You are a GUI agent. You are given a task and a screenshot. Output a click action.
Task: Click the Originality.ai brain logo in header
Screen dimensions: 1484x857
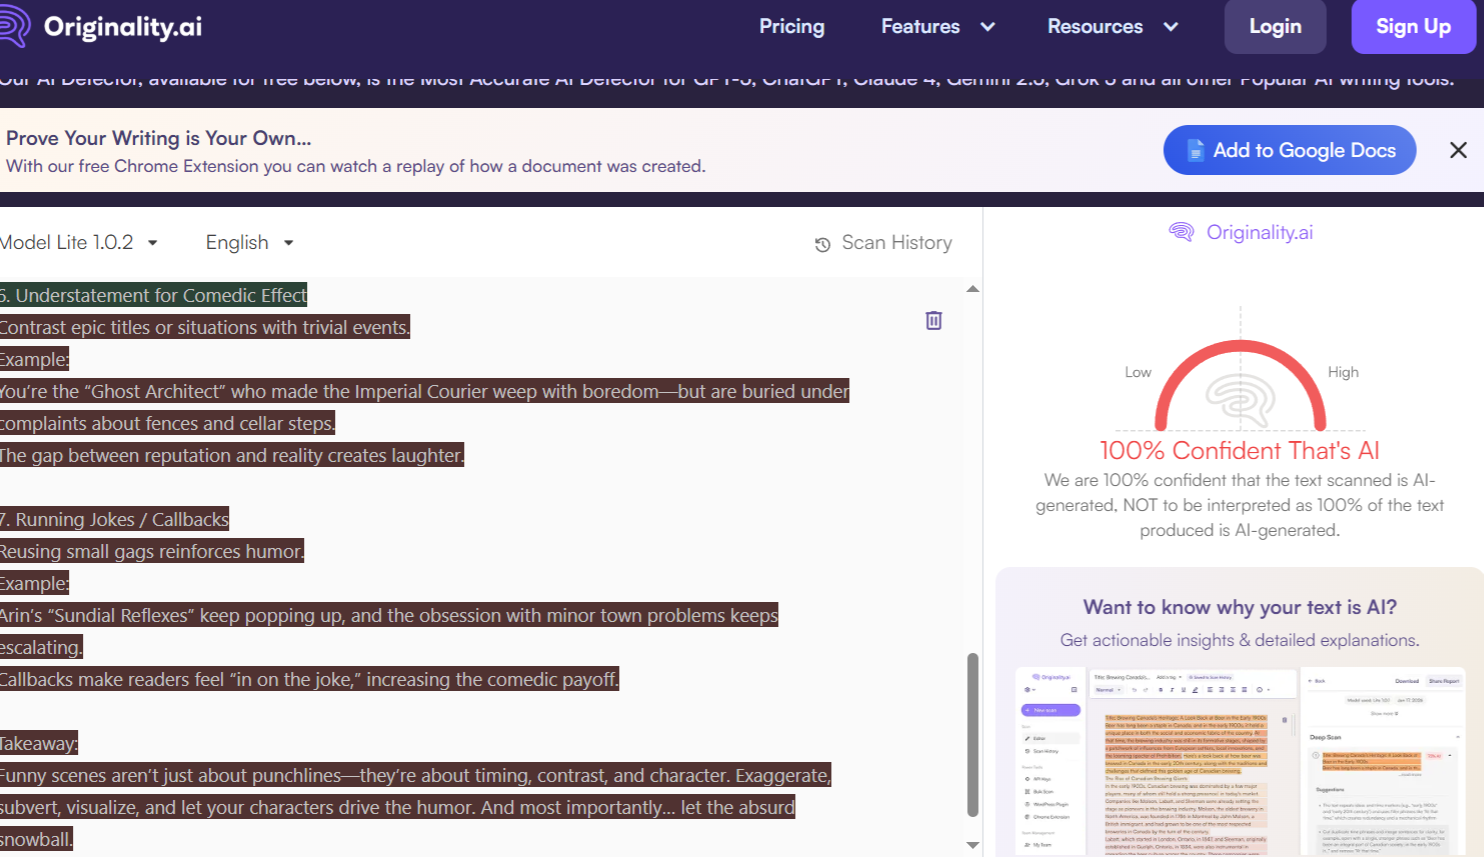(x=14, y=26)
